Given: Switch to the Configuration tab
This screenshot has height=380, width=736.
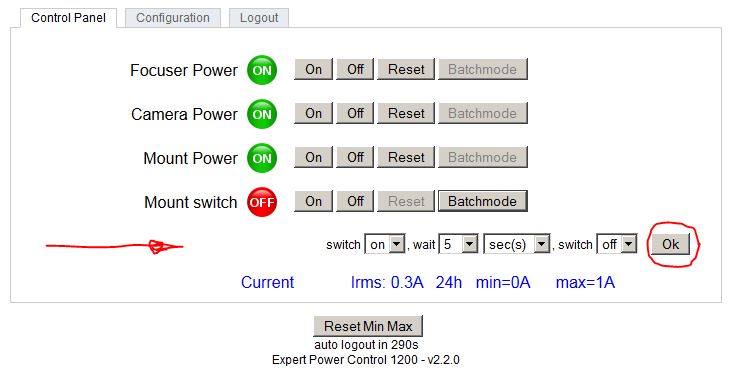Looking at the screenshot, I should coord(173,18).
